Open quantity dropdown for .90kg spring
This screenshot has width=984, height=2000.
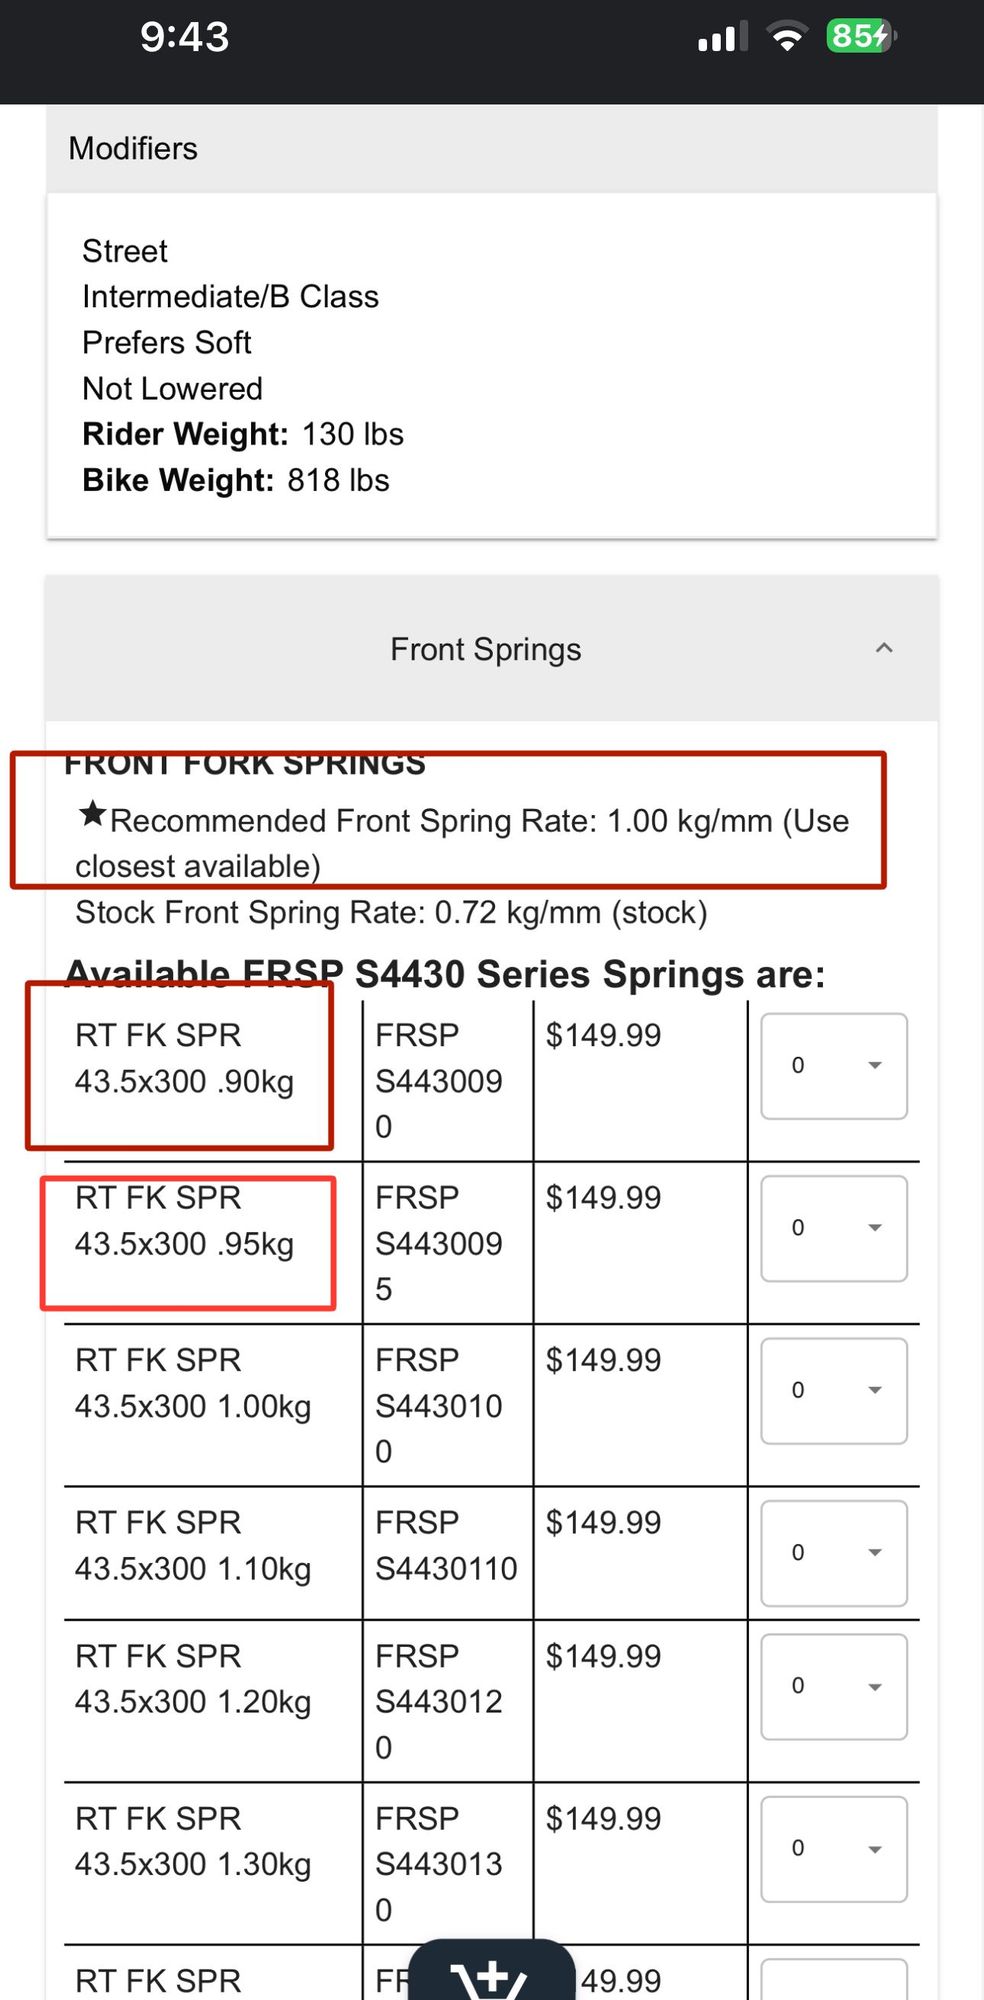[x=834, y=1066]
